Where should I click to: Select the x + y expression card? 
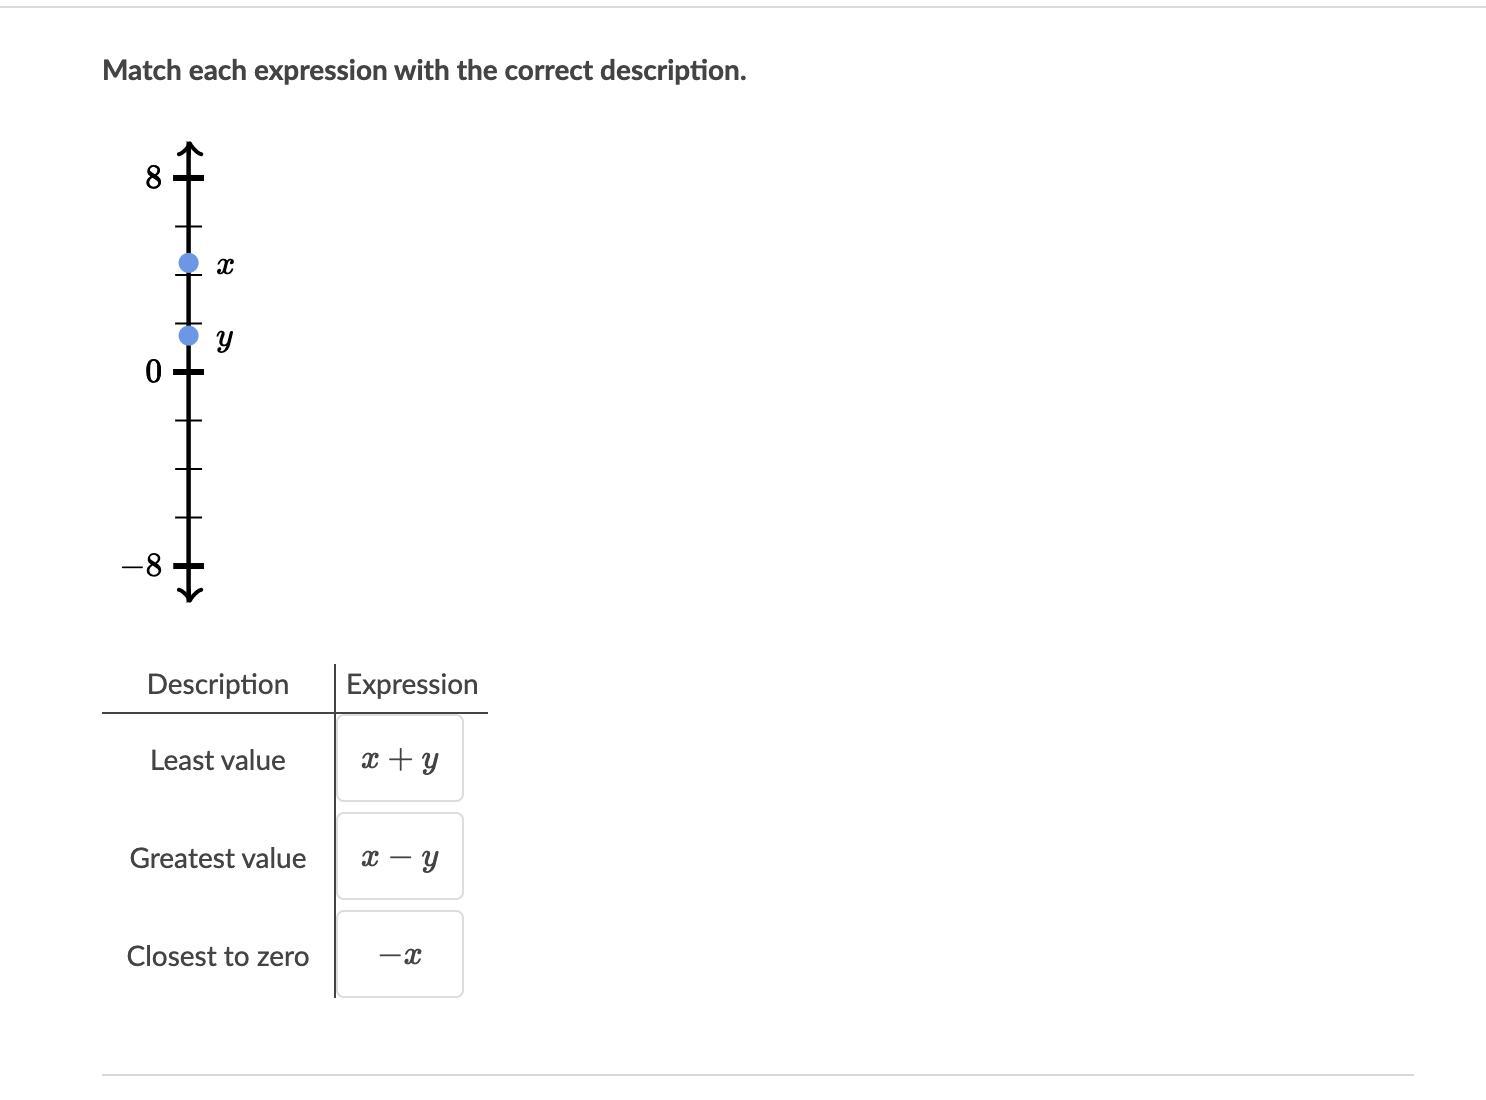(399, 759)
